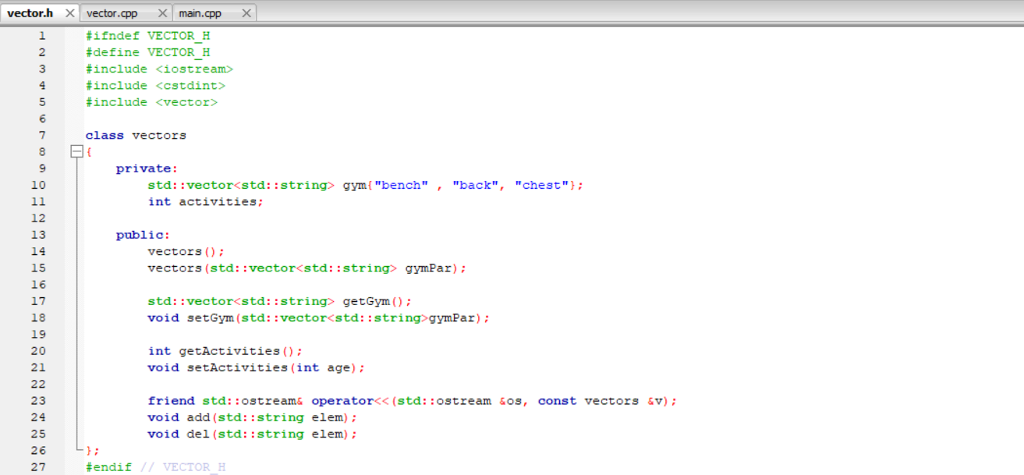Click the '#include <cstdint>' line
Viewport: 1024px width, 475px height.
click(x=155, y=86)
